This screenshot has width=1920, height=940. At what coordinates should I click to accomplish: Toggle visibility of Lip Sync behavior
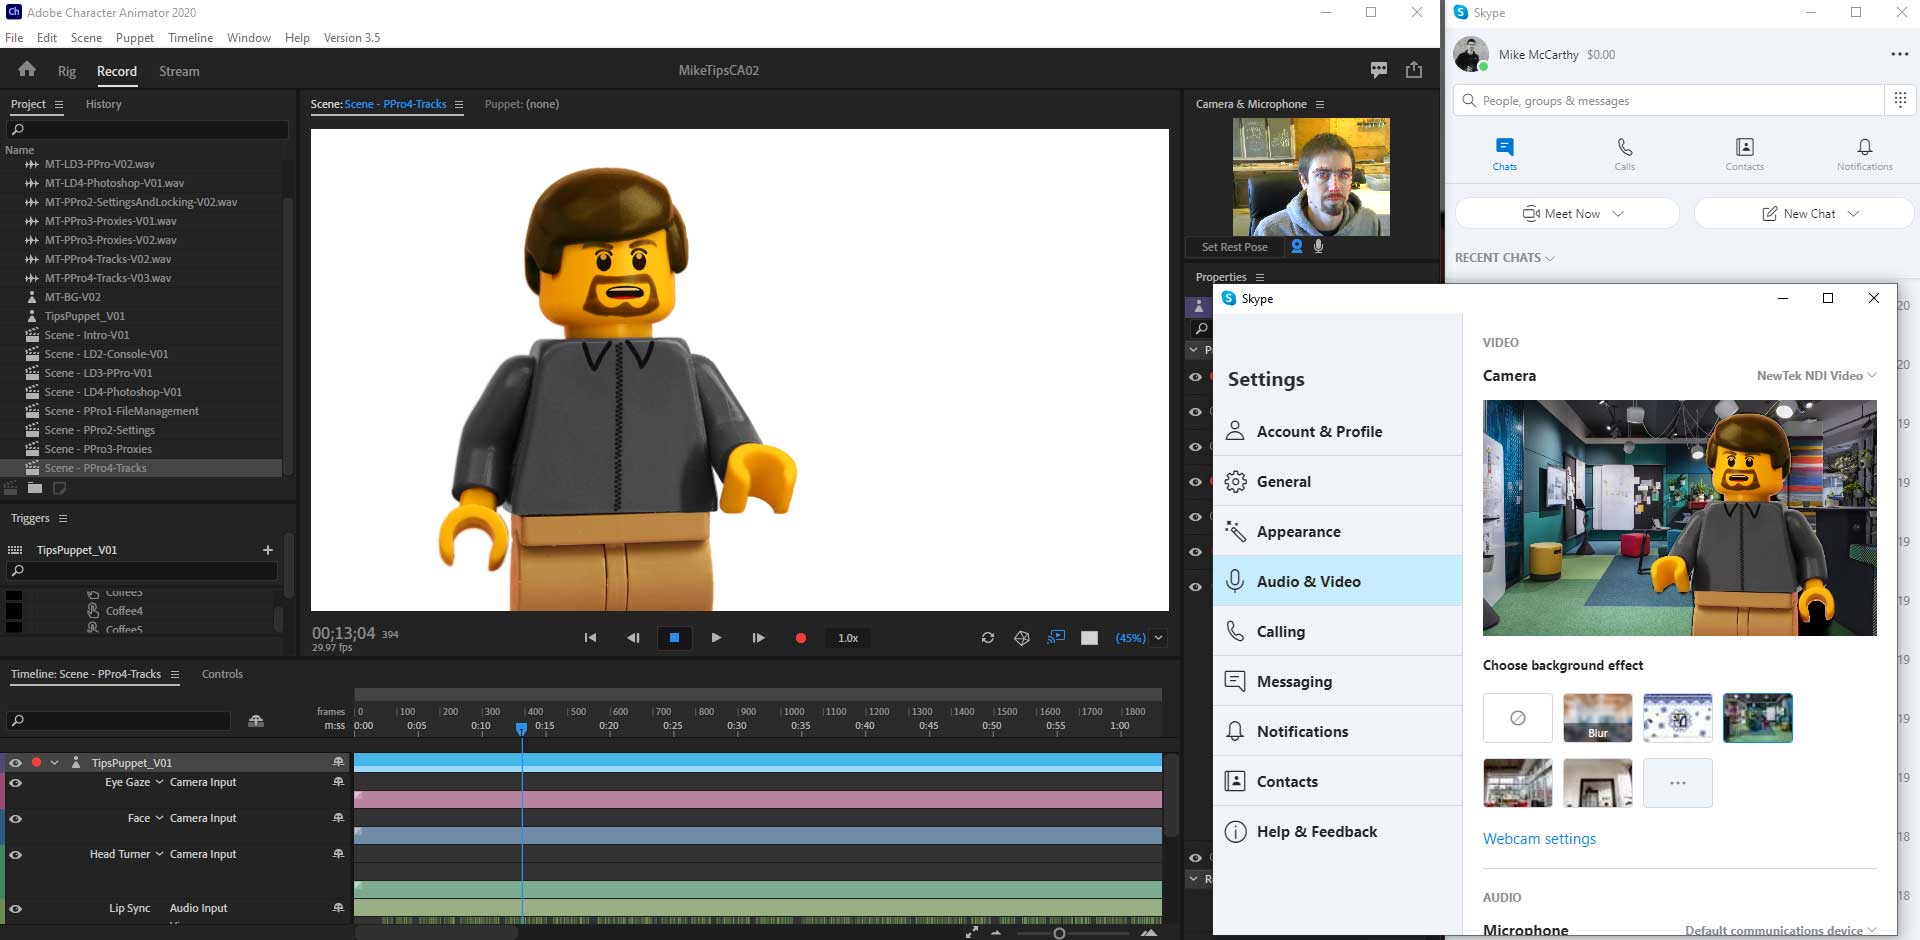tap(15, 909)
